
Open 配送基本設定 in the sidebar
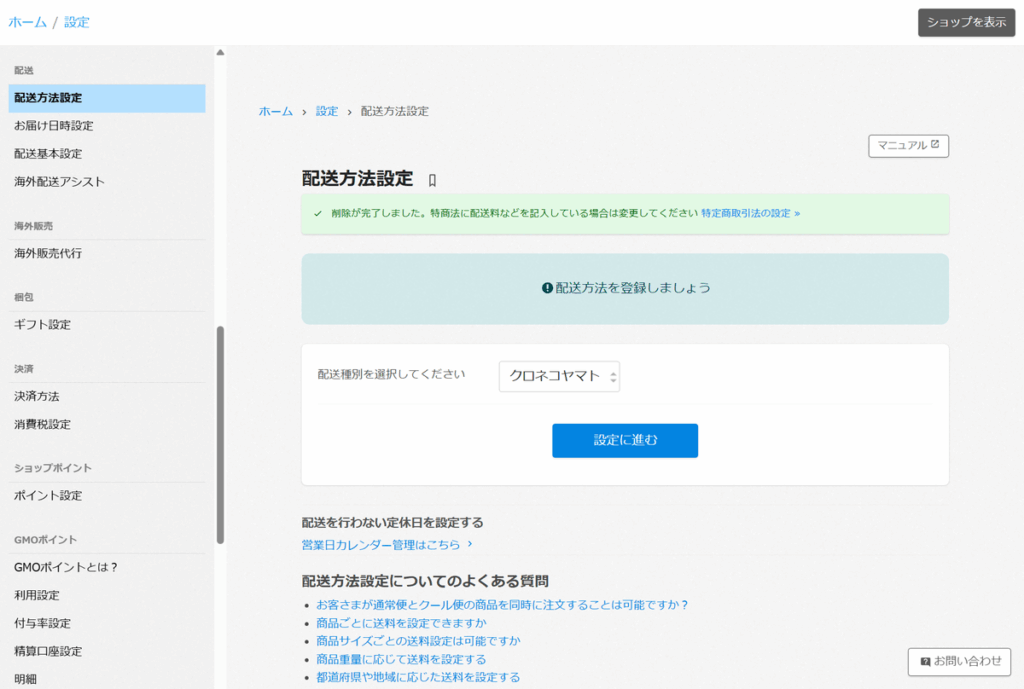point(48,154)
